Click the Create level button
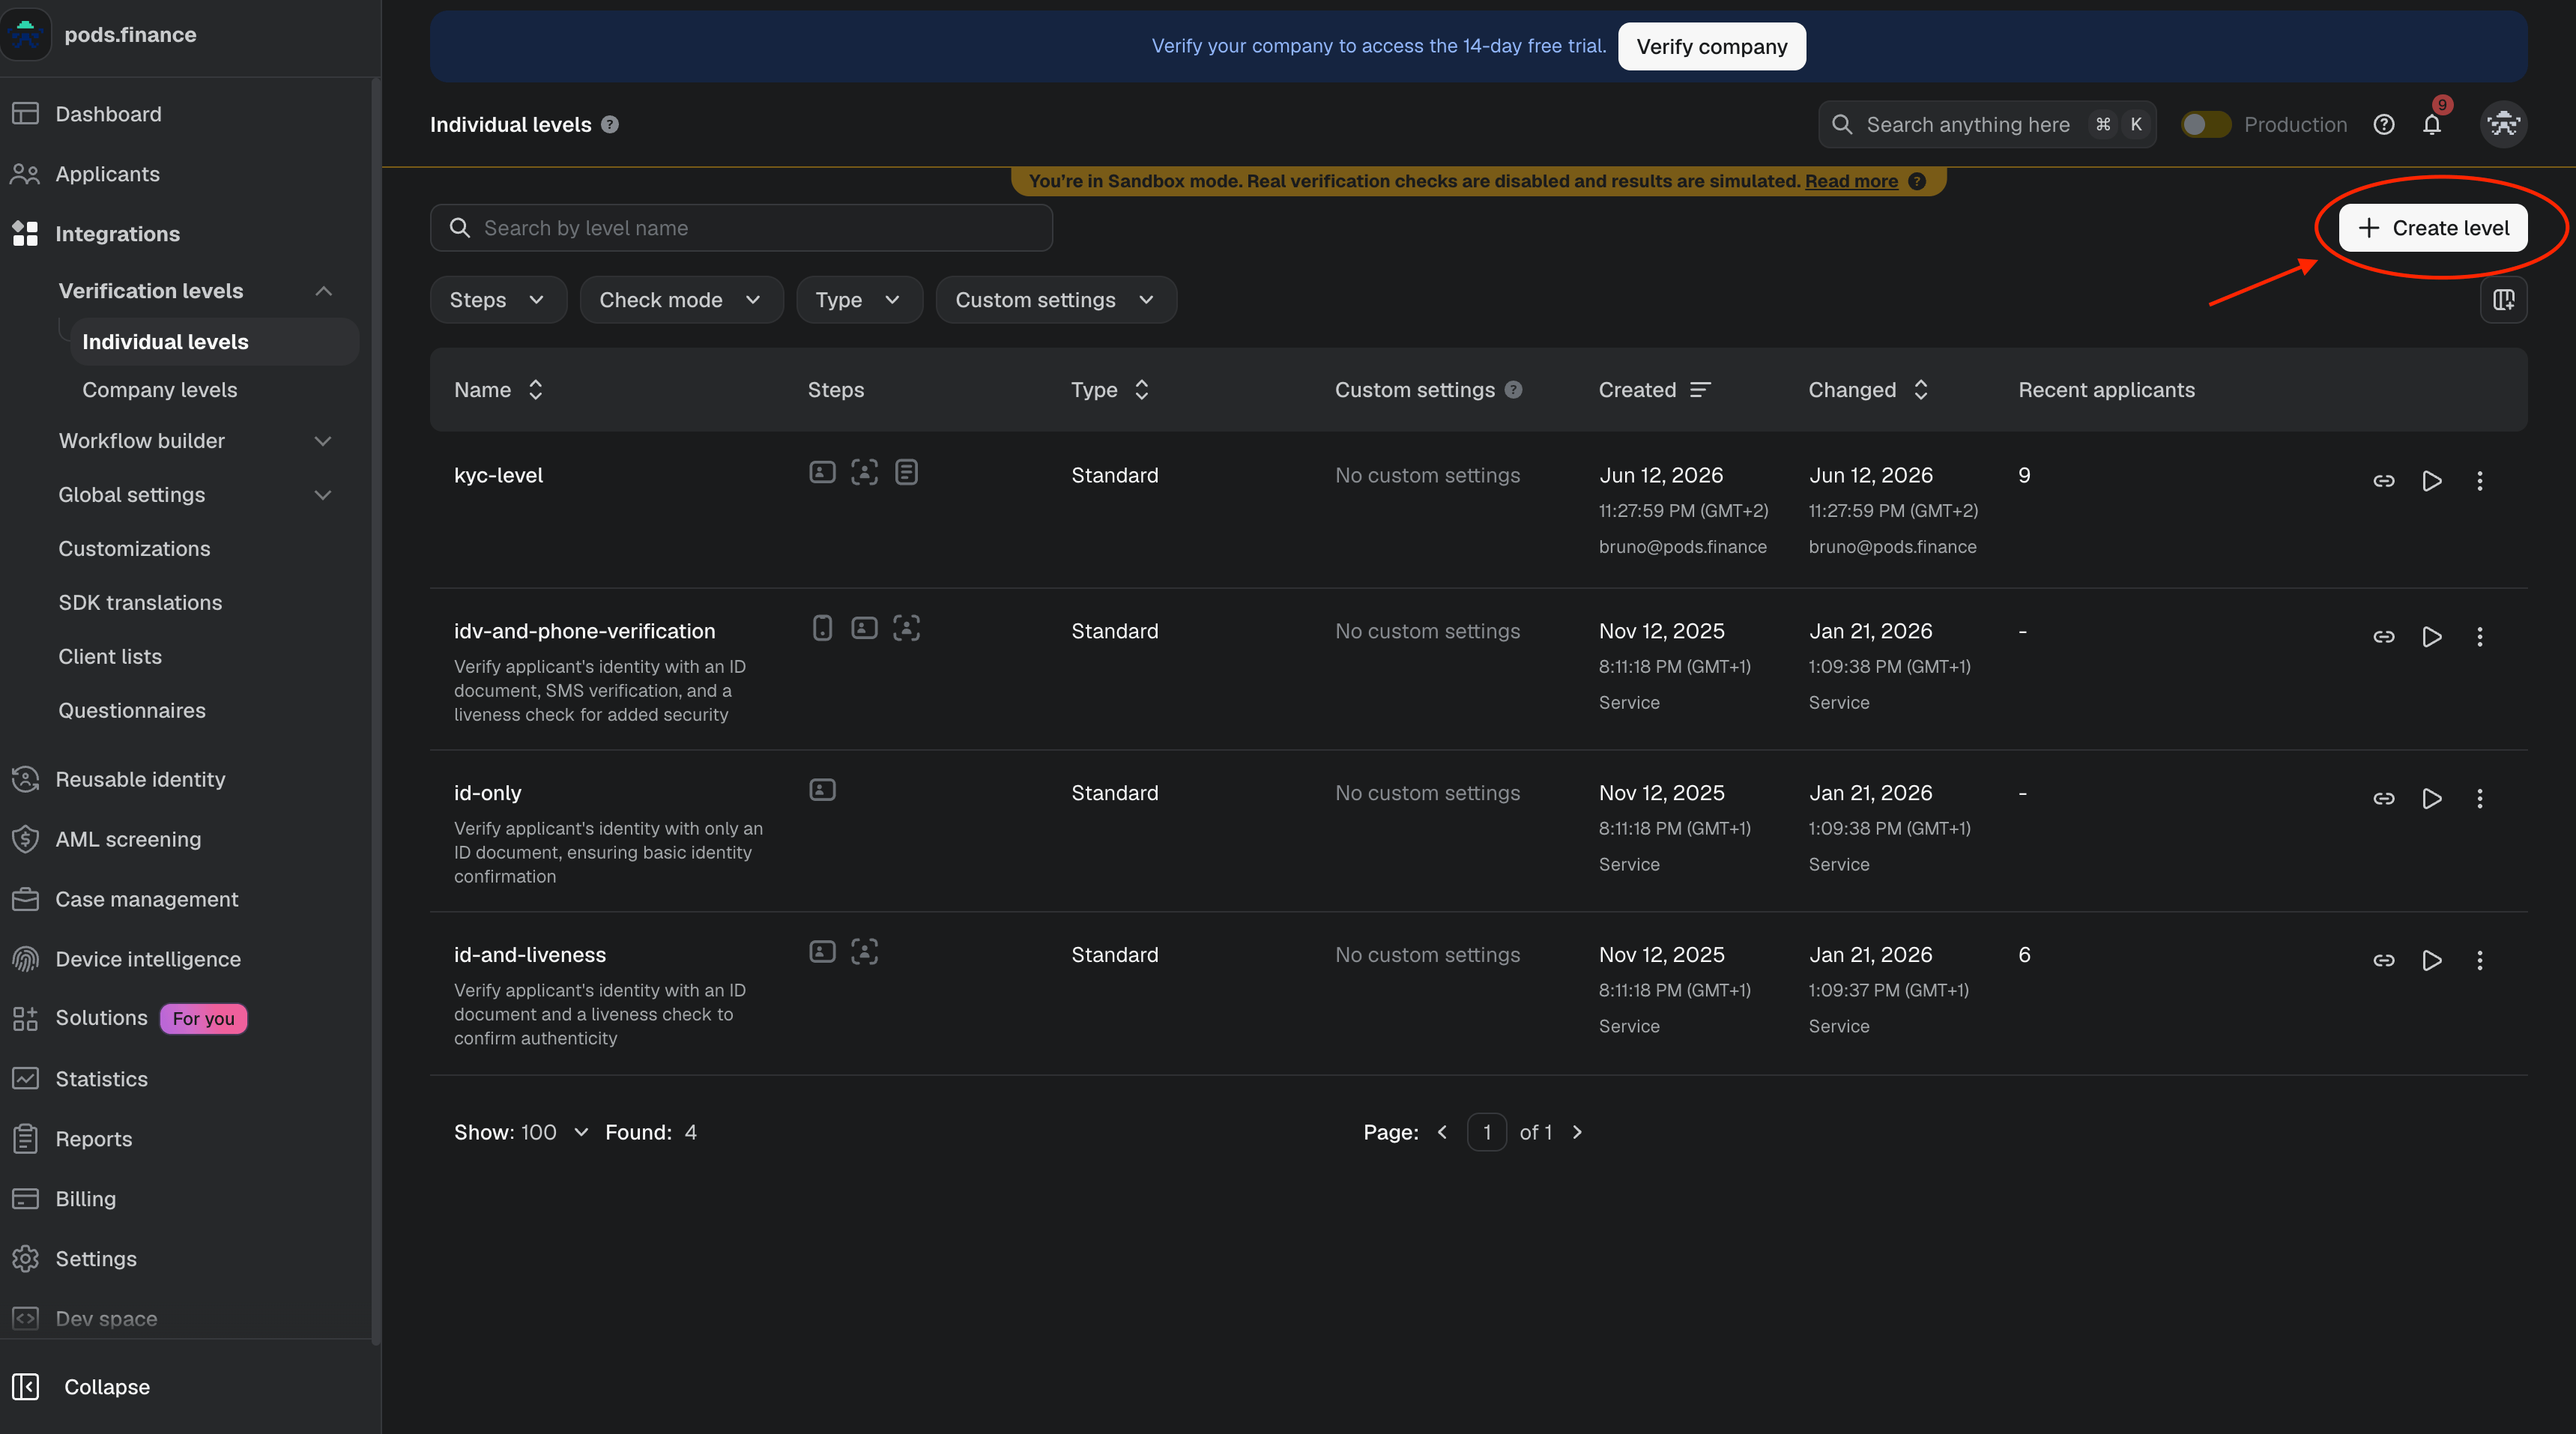2576x1434 pixels. click(x=2432, y=228)
